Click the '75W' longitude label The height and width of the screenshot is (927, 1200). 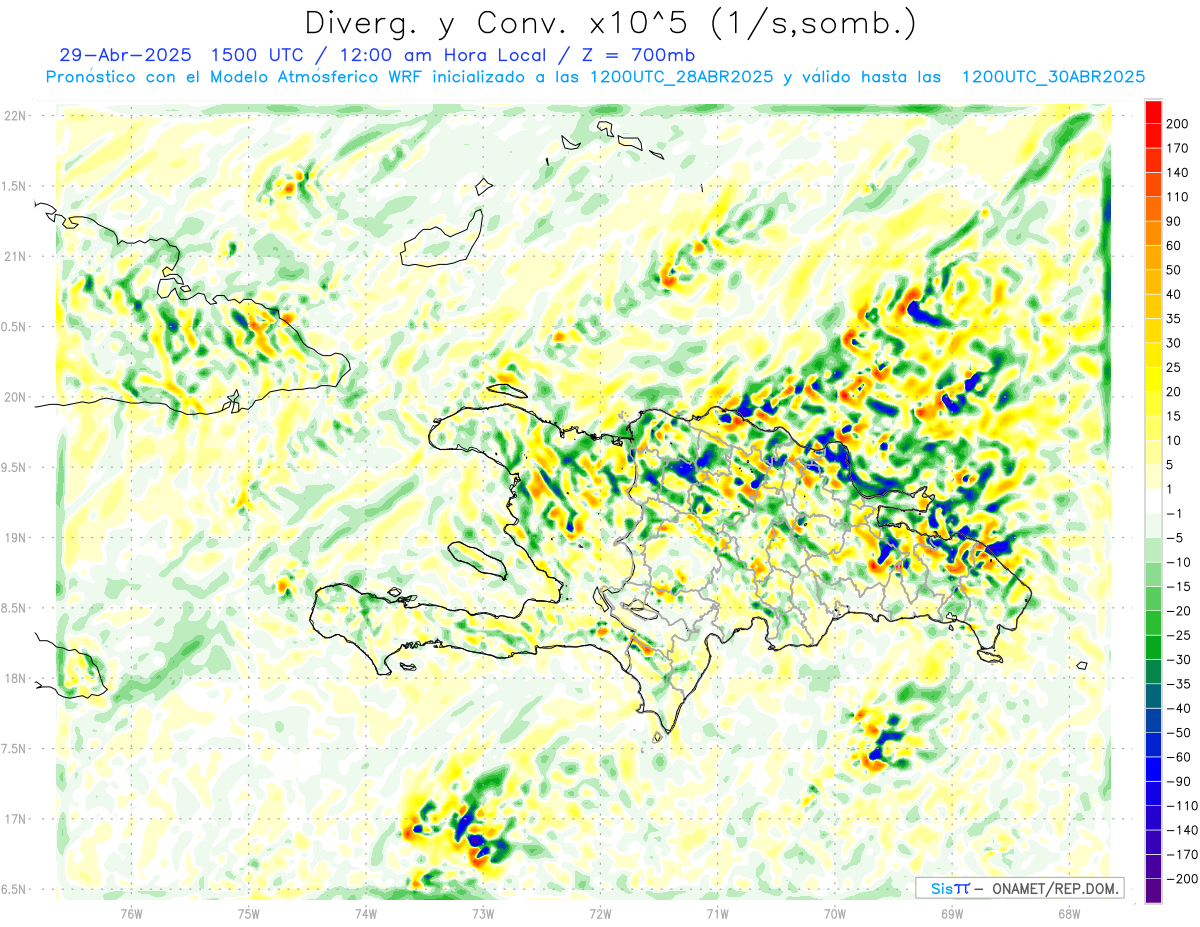pyautogui.click(x=249, y=912)
